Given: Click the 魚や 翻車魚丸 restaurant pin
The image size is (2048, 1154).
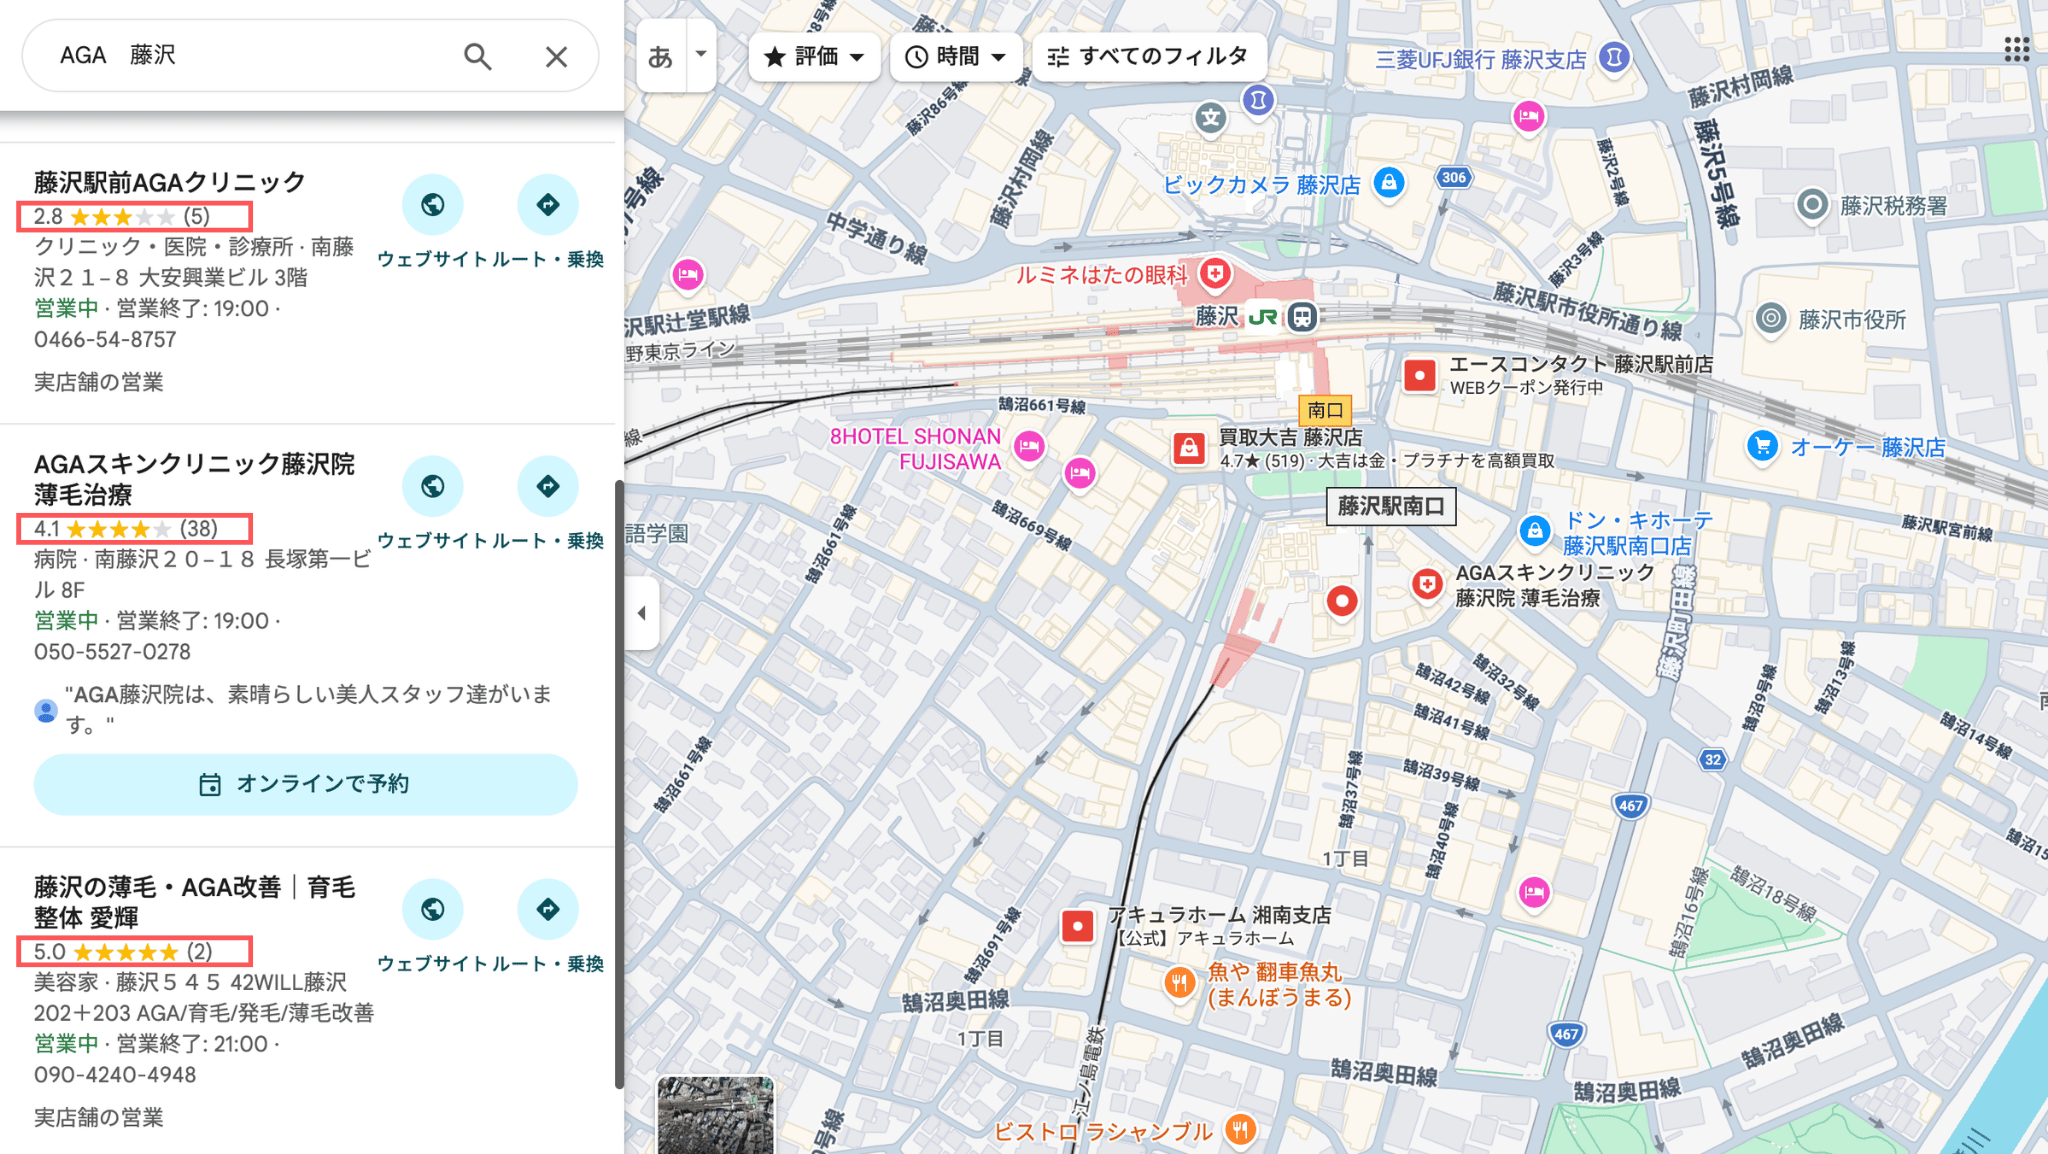Looking at the screenshot, I should 1180,983.
